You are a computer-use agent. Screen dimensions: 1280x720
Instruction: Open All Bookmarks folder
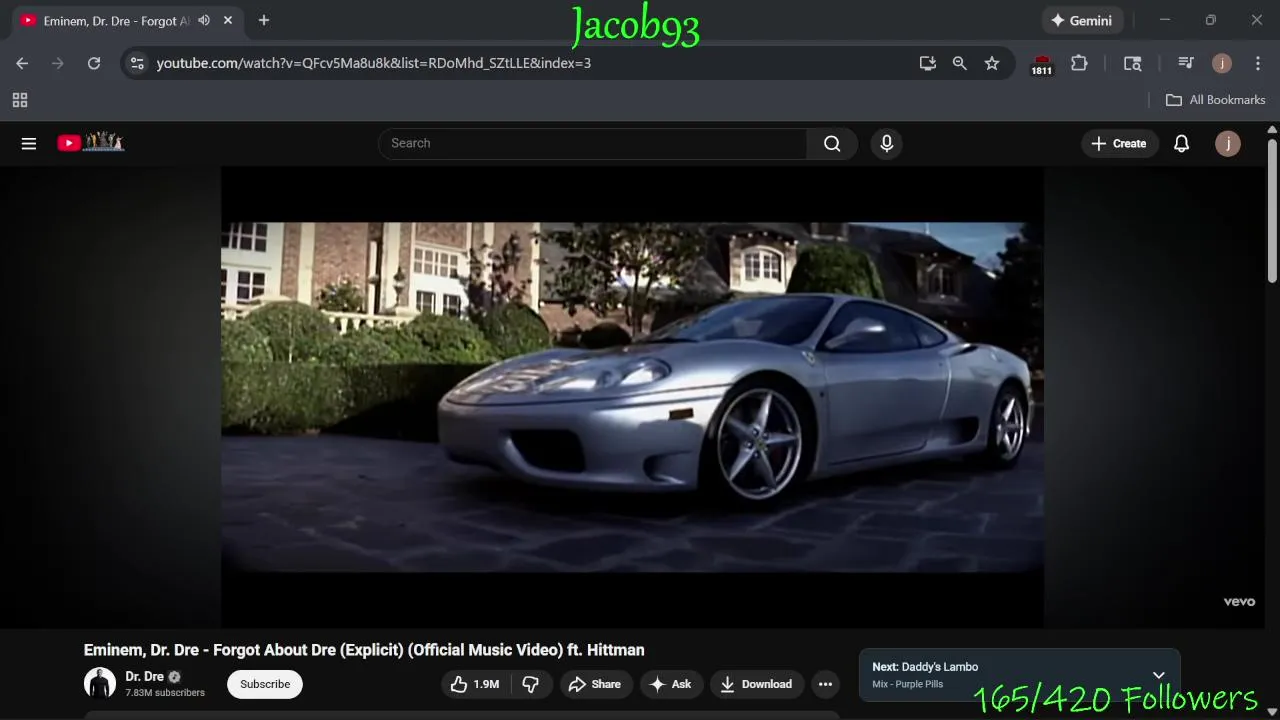click(x=1216, y=100)
